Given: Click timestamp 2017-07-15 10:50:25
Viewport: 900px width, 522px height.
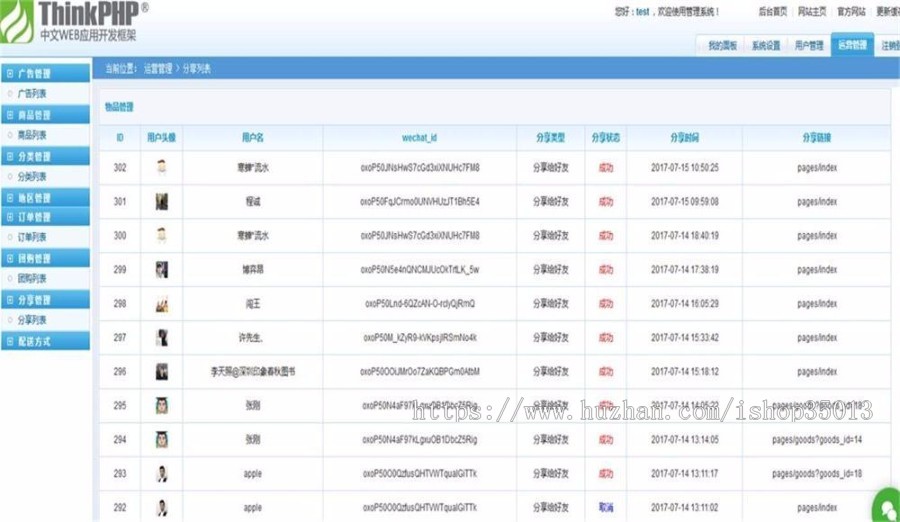Looking at the screenshot, I should [x=685, y=168].
